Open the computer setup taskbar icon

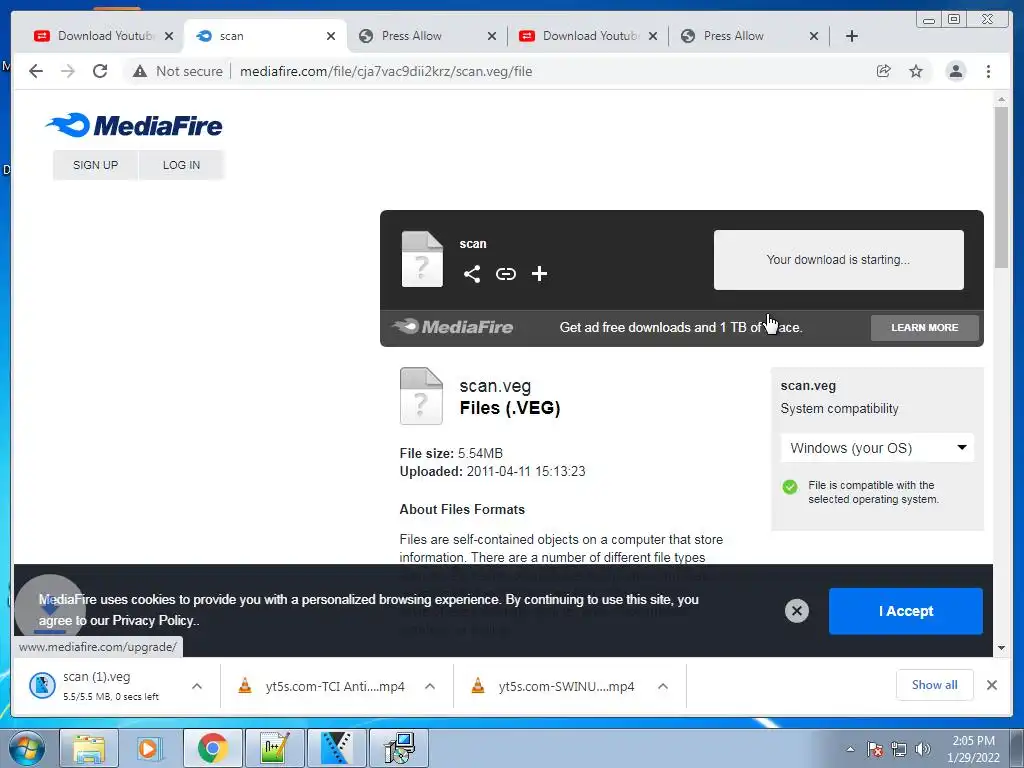(399, 748)
